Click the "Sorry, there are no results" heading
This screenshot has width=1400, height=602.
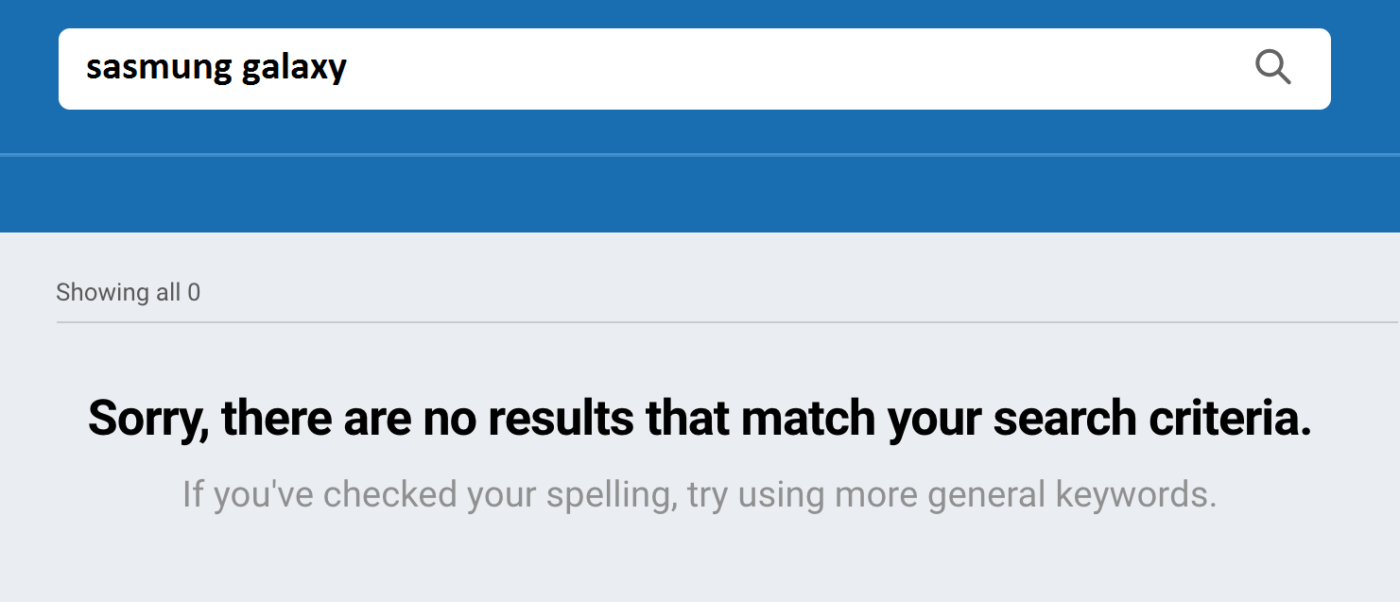(x=699, y=418)
